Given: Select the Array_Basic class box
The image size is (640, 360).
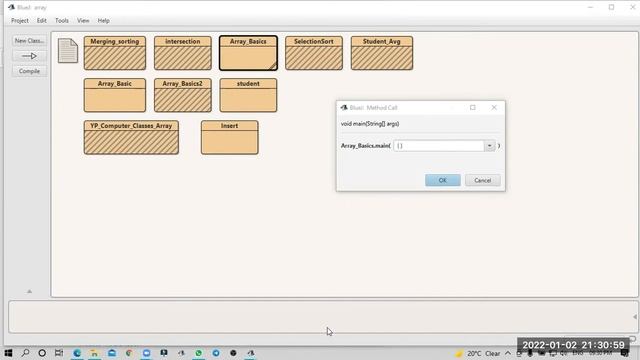Looking at the screenshot, I should click(x=115, y=95).
